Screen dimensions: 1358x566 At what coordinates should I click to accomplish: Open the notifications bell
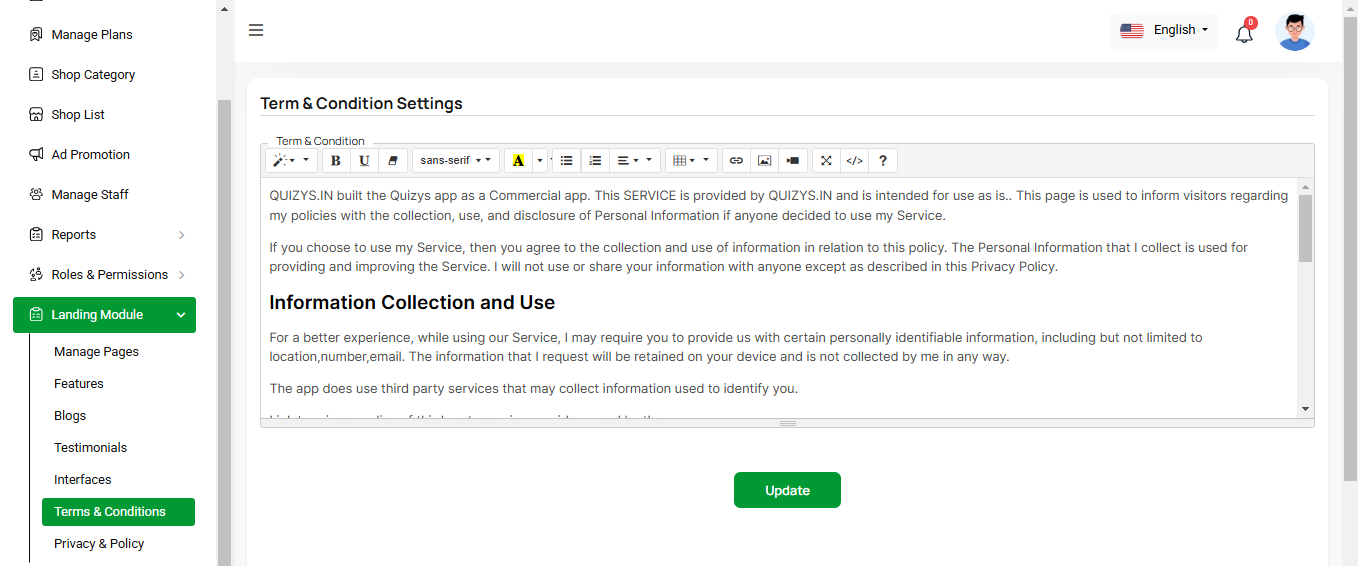(1244, 33)
